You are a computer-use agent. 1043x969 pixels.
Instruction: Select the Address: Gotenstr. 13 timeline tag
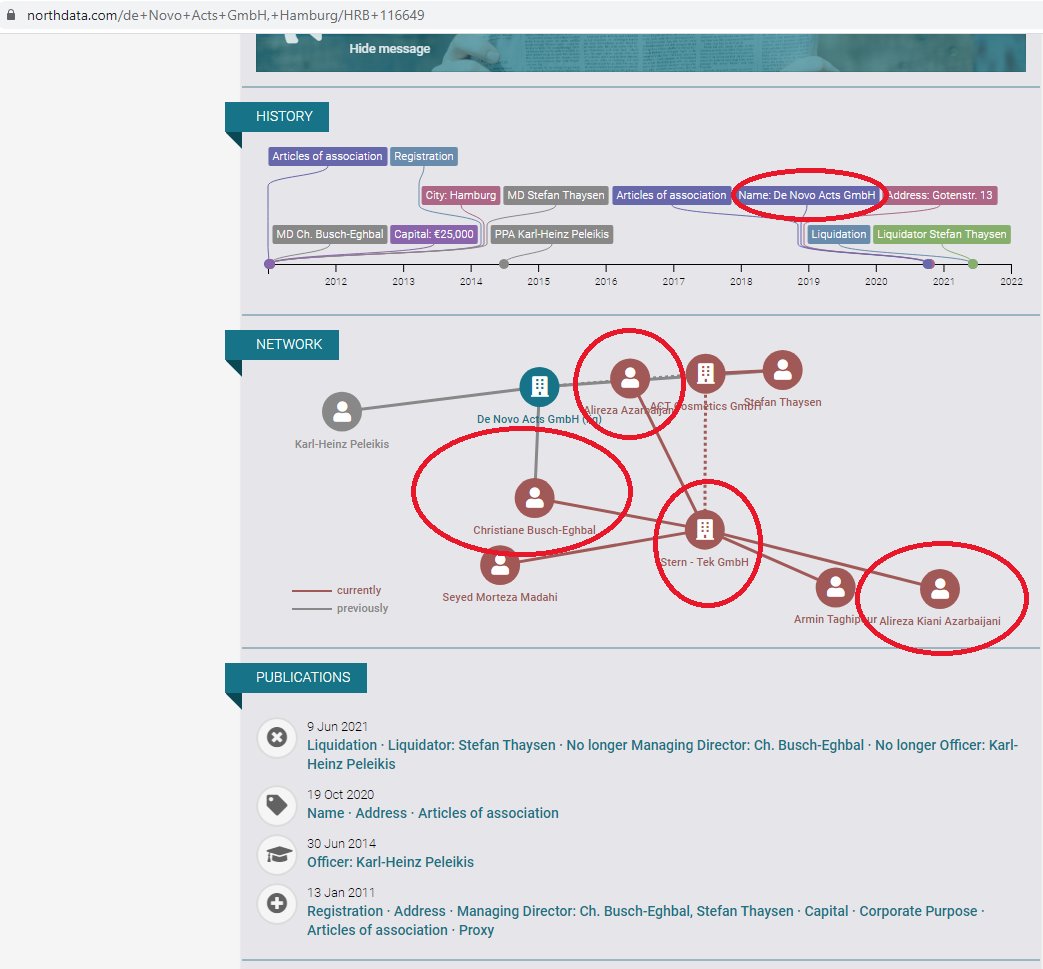(939, 196)
